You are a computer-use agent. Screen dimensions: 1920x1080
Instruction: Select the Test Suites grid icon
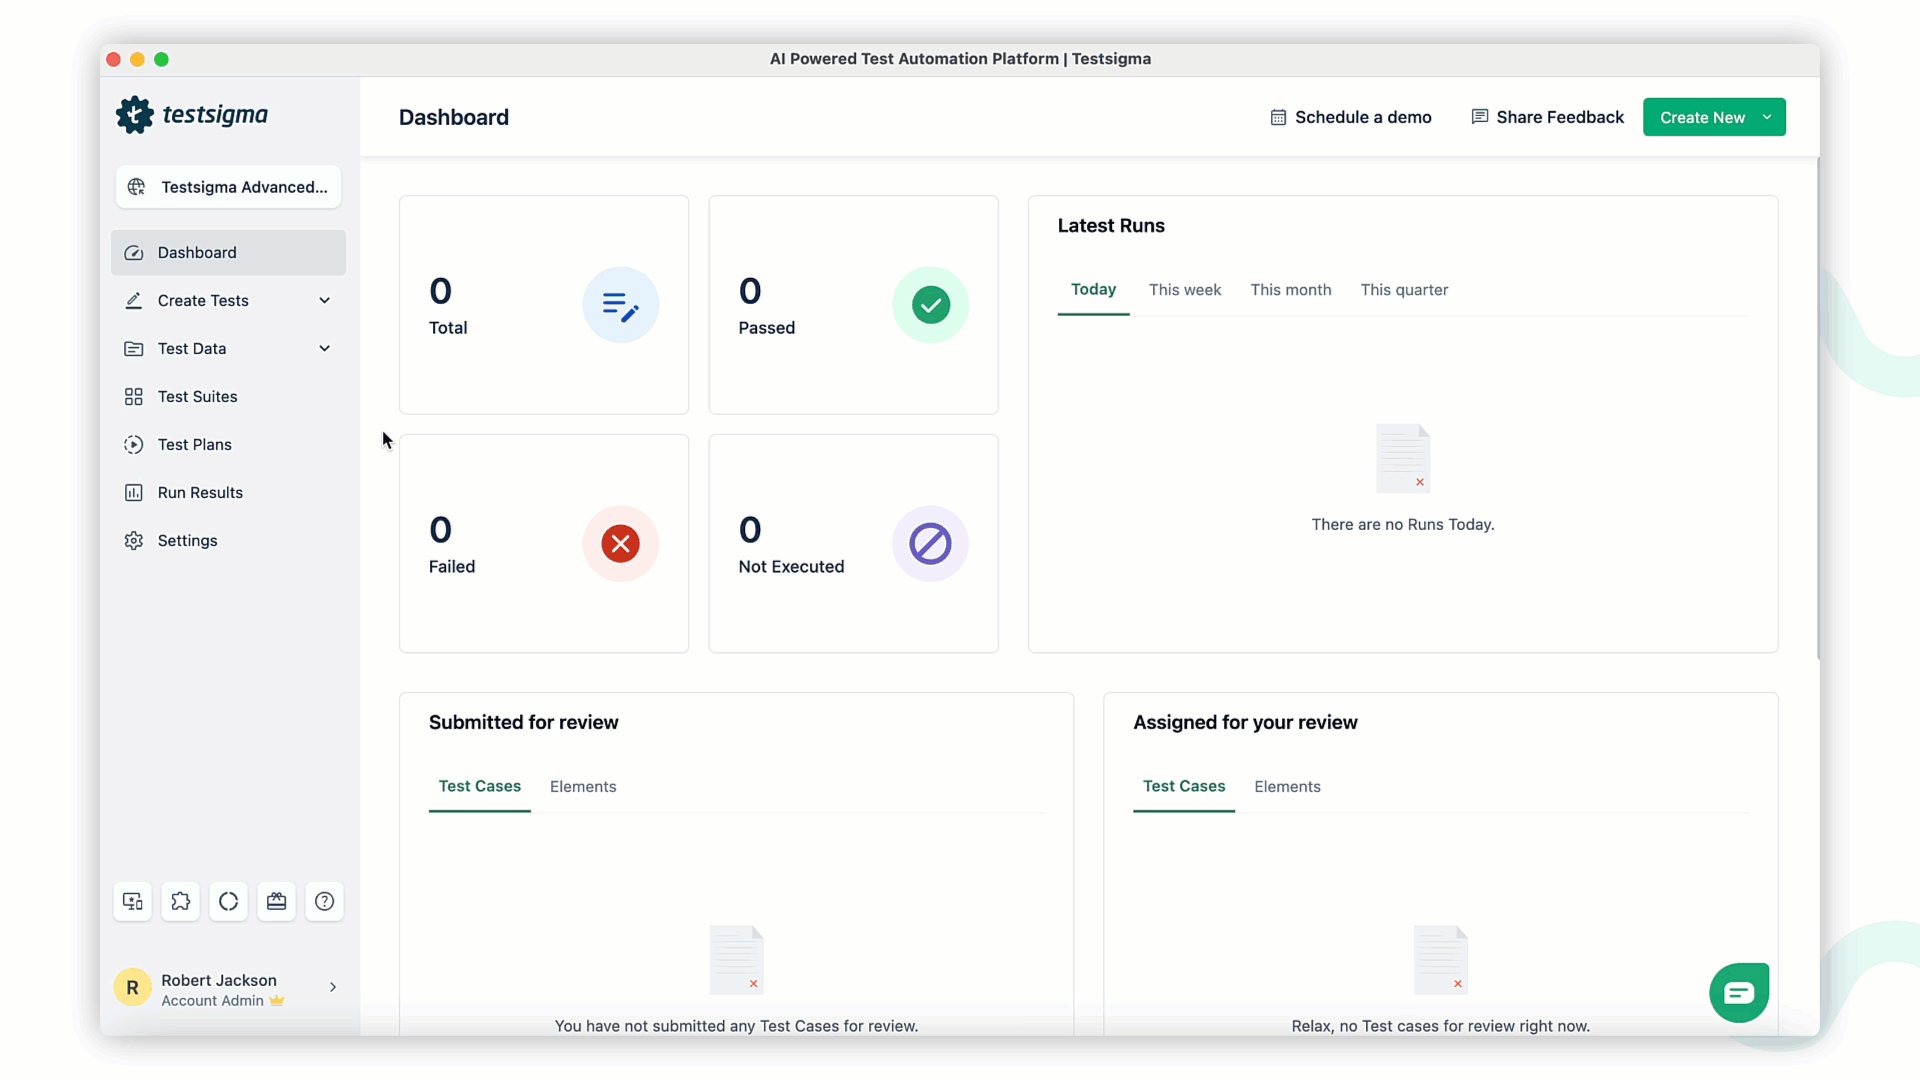point(134,396)
